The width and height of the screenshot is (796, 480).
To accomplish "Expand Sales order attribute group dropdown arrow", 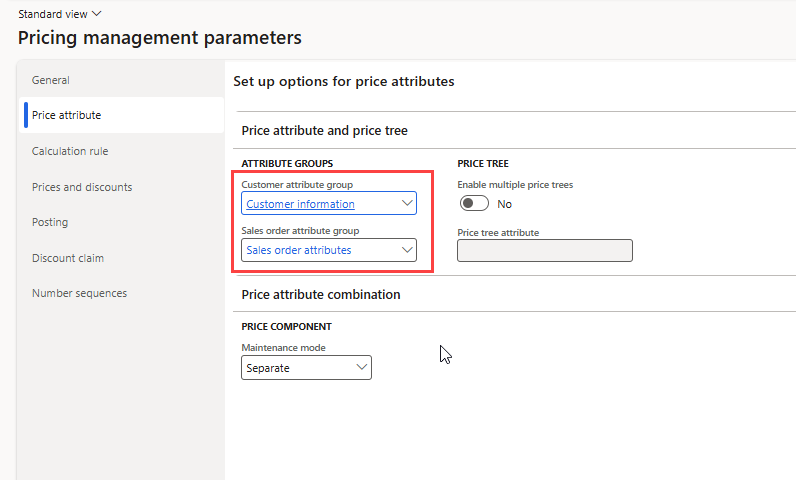I will 406,250.
